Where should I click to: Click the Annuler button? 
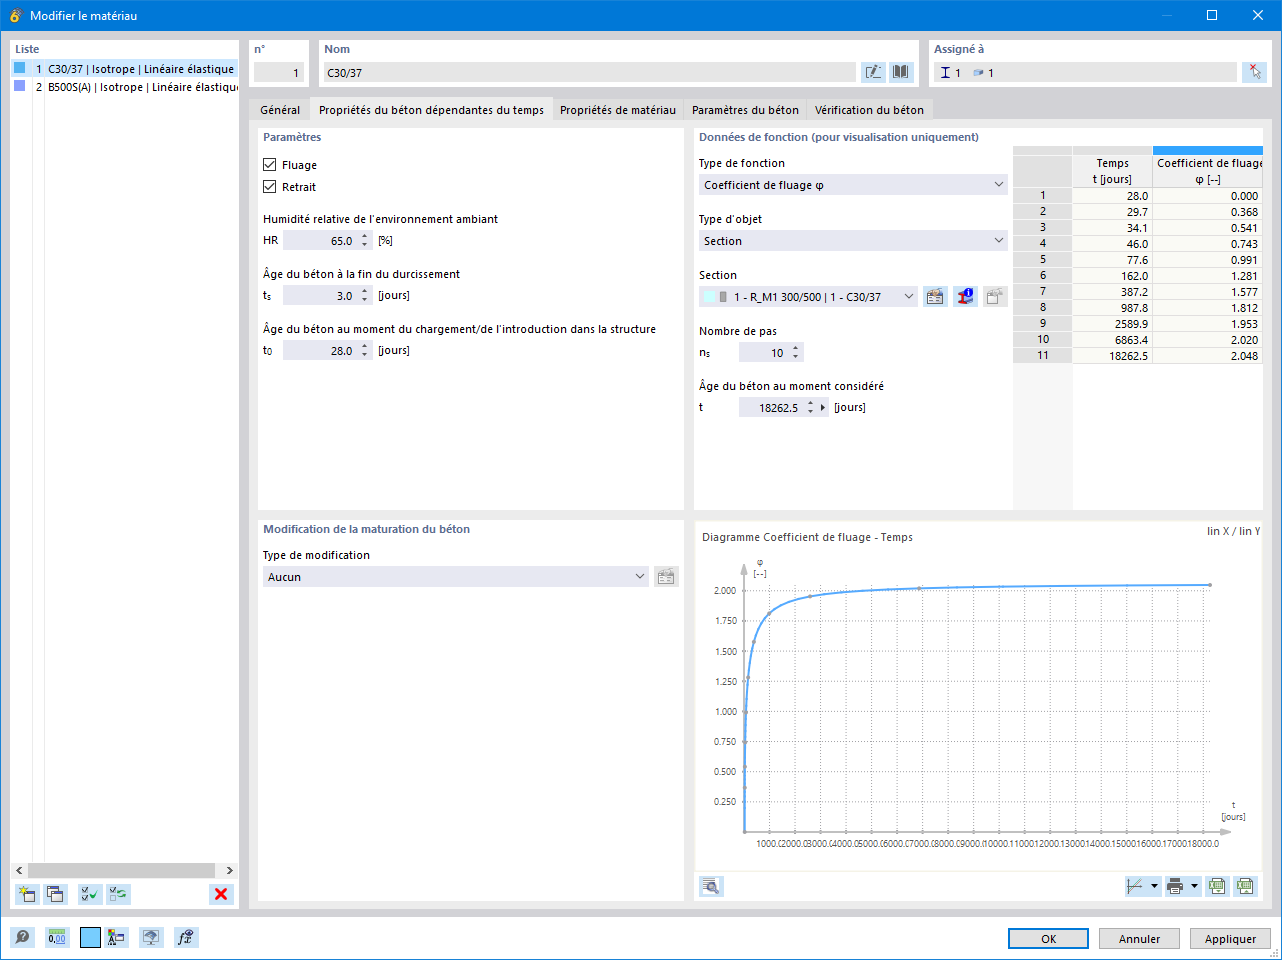(1140, 939)
